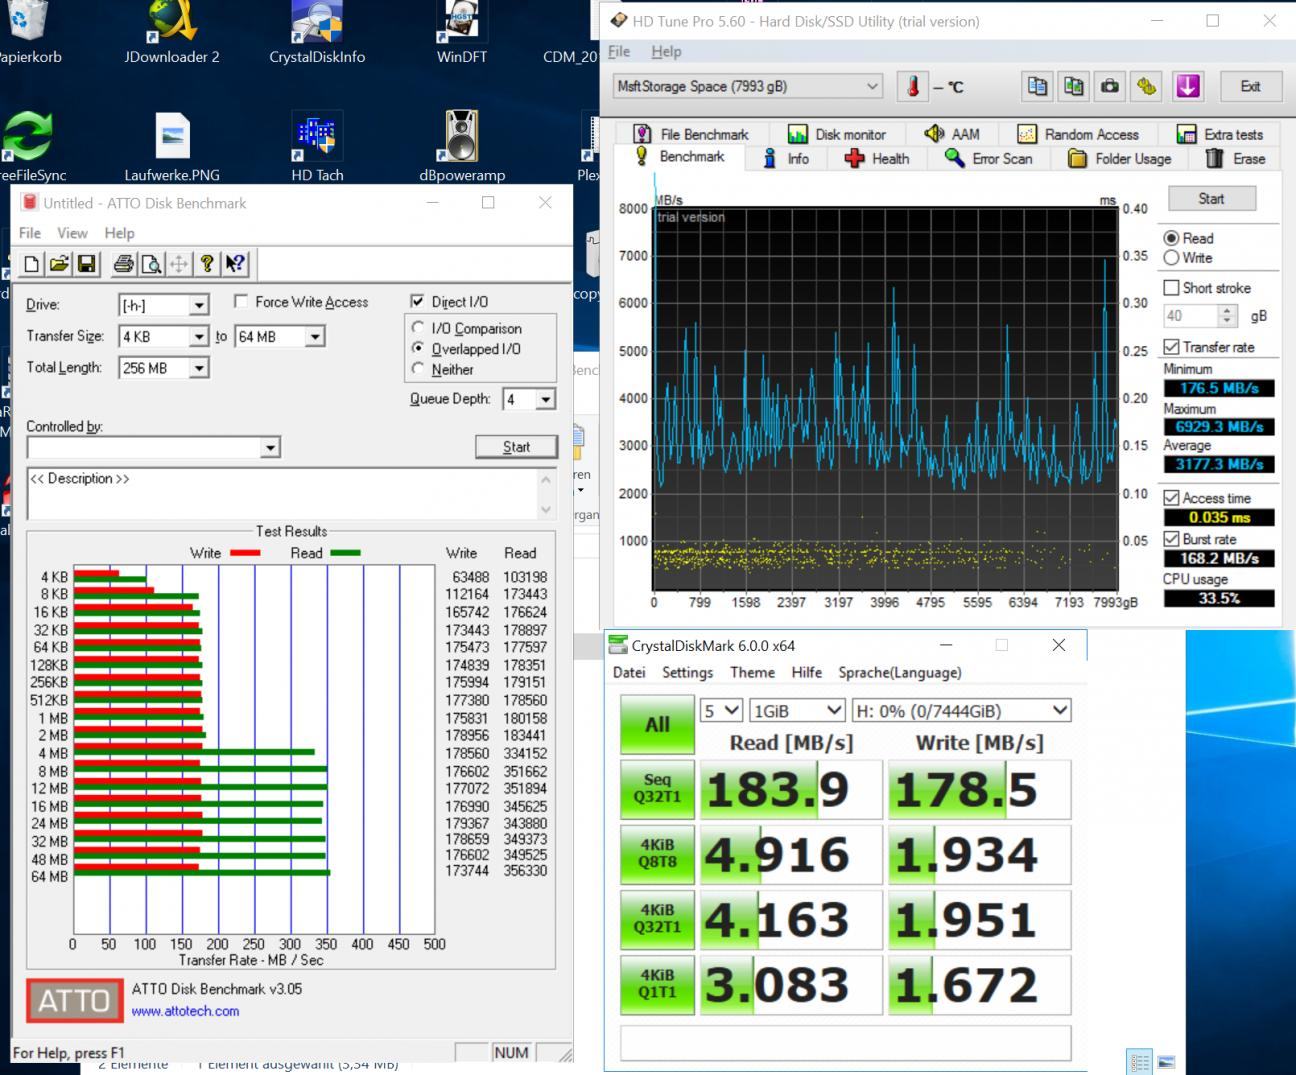
Task: Open the Random Access tab in HD Tune
Action: 1078,134
